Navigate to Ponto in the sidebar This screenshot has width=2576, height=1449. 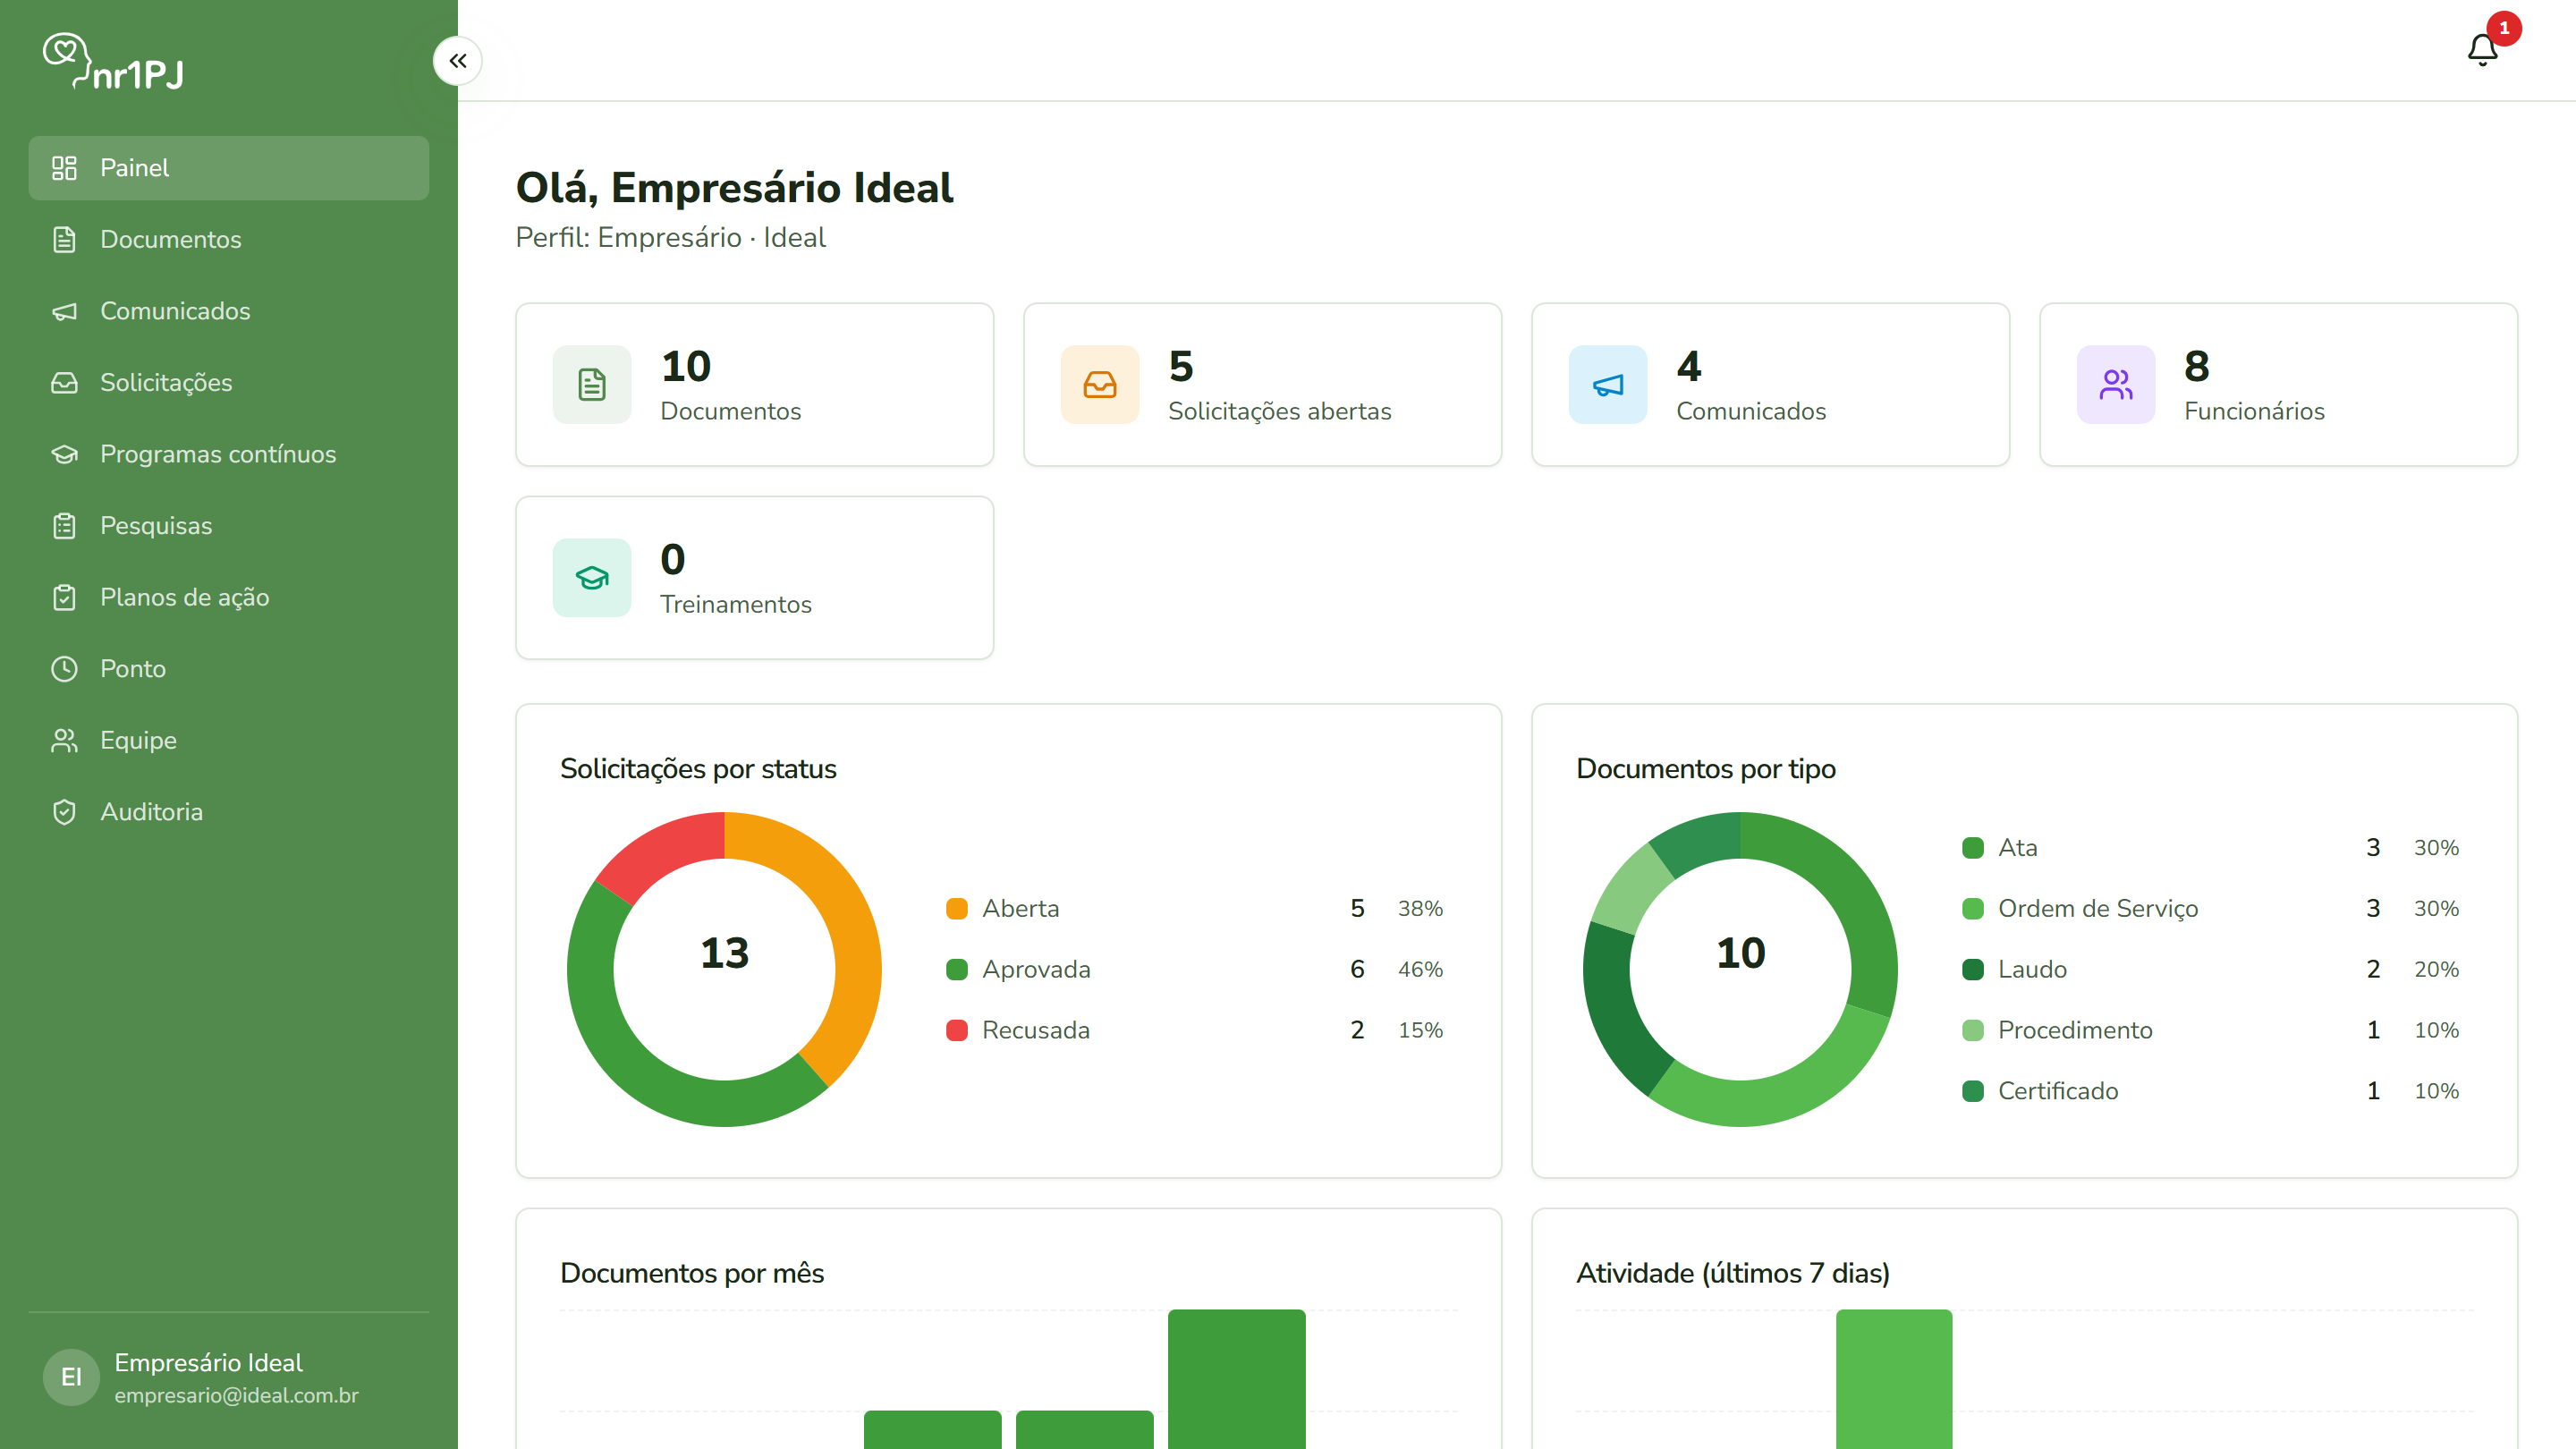click(228, 668)
